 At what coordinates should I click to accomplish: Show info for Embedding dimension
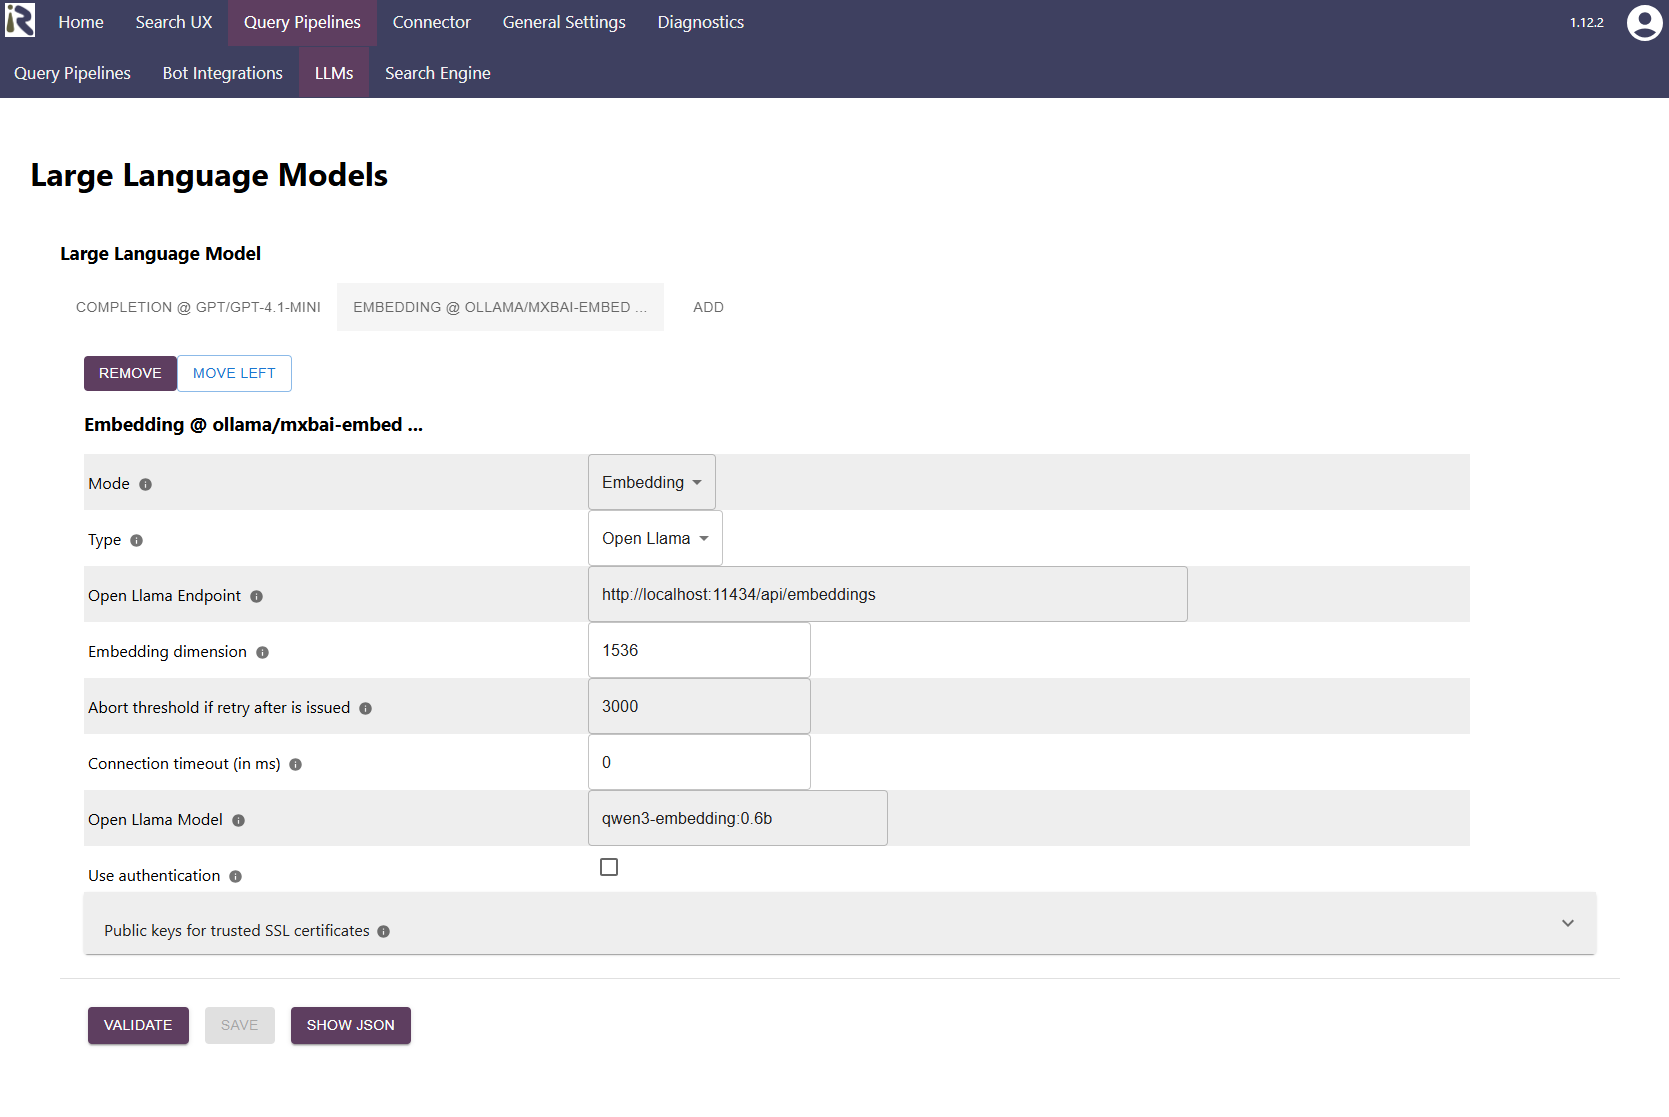pos(263,652)
